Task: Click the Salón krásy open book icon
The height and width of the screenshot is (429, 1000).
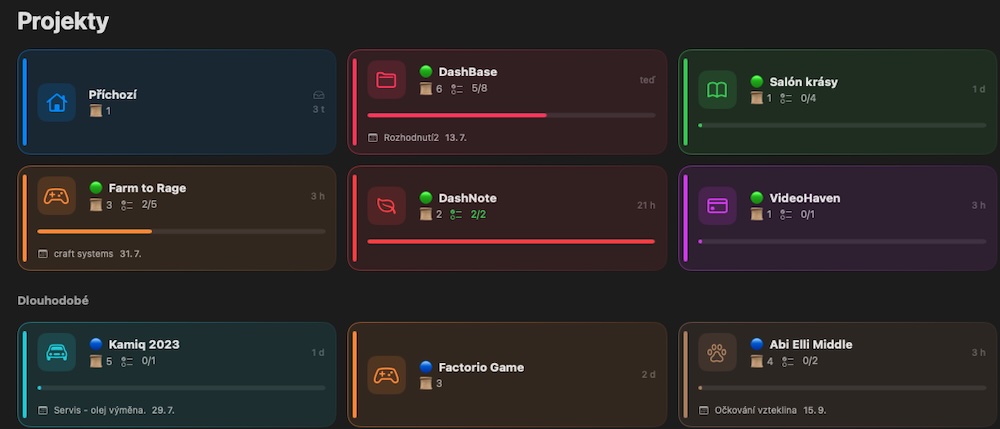Action: tap(717, 90)
